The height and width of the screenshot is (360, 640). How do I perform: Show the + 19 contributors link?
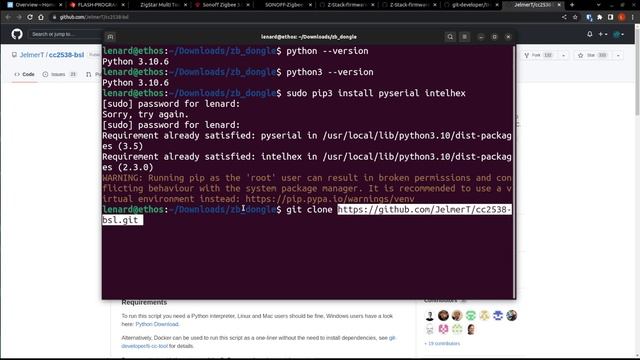(x=442, y=344)
